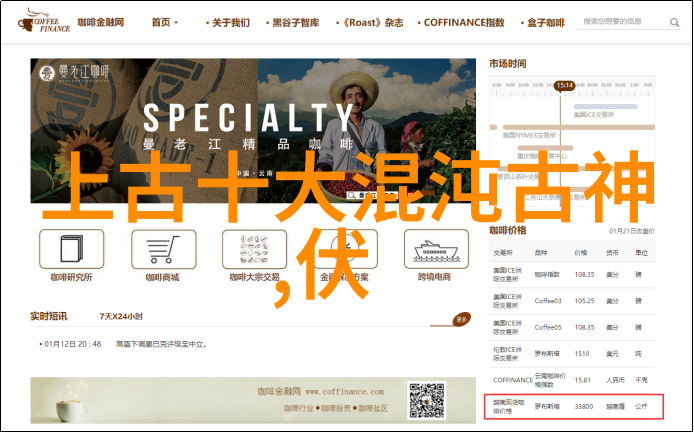The width and height of the screenshot is (694, 433).
Task: Open the news item 高盛下调星巴克评级至中立
Action: (162, 344)
